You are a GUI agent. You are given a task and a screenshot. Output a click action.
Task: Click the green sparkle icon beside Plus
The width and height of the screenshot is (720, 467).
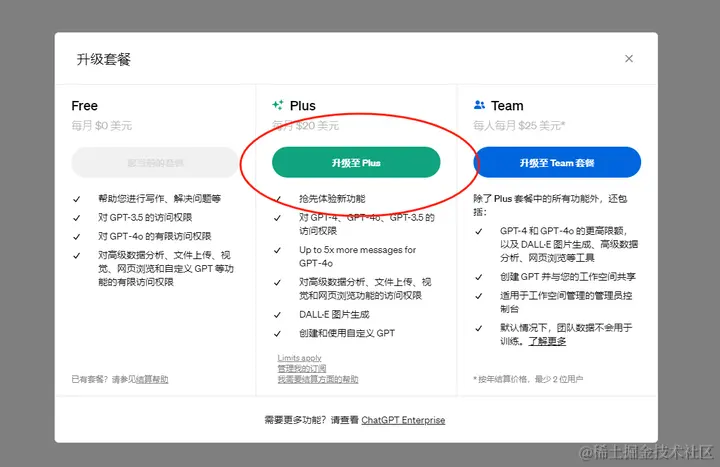[277, 105]
